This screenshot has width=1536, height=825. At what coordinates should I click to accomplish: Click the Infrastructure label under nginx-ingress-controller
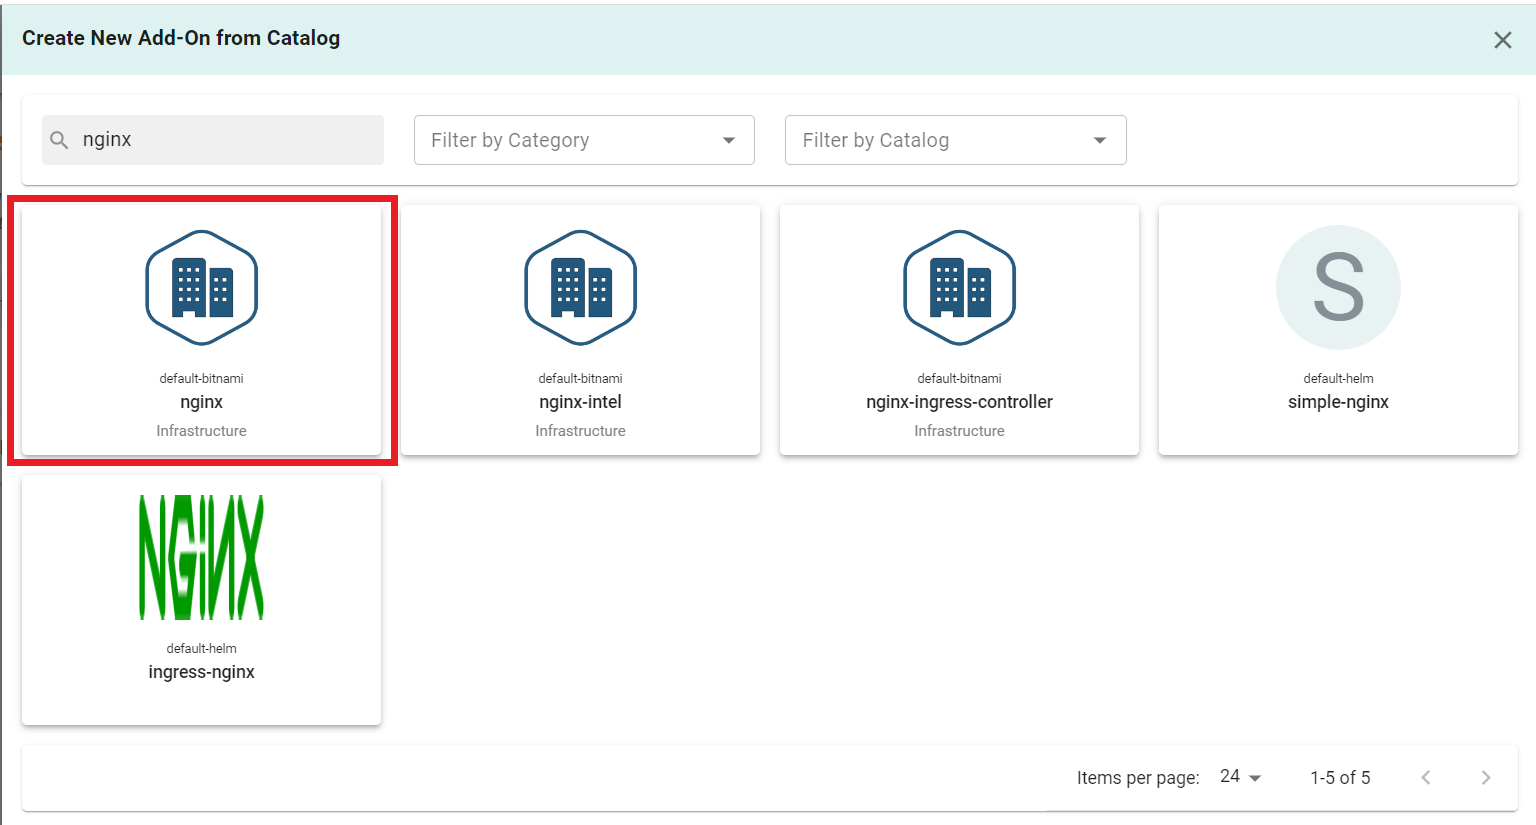click(x=960, y=431)
